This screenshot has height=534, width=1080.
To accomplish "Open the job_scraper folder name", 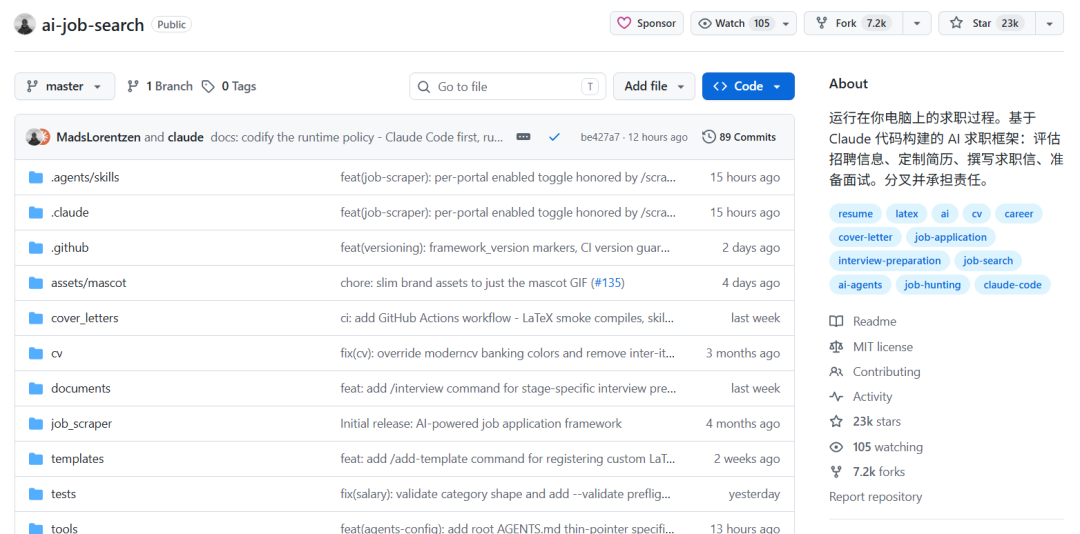I will coord(81,424).
